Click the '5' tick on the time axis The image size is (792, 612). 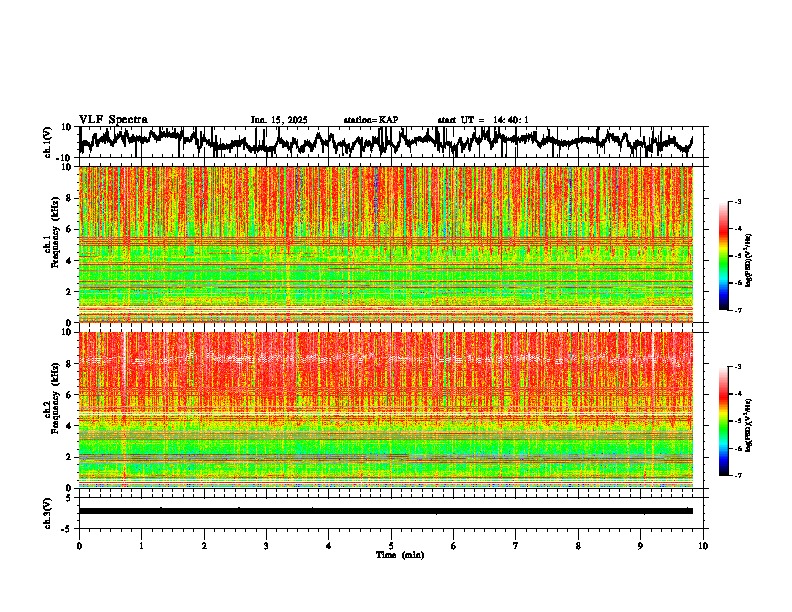391,546
